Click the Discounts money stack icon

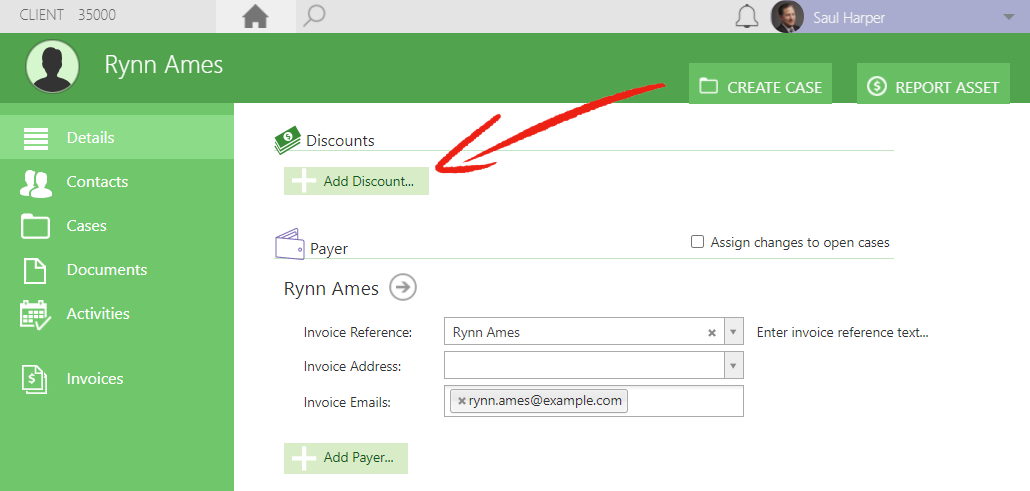(x=287, y=140)
